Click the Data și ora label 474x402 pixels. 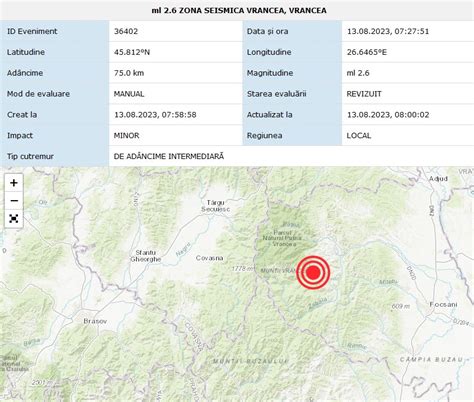click(268, 31)
